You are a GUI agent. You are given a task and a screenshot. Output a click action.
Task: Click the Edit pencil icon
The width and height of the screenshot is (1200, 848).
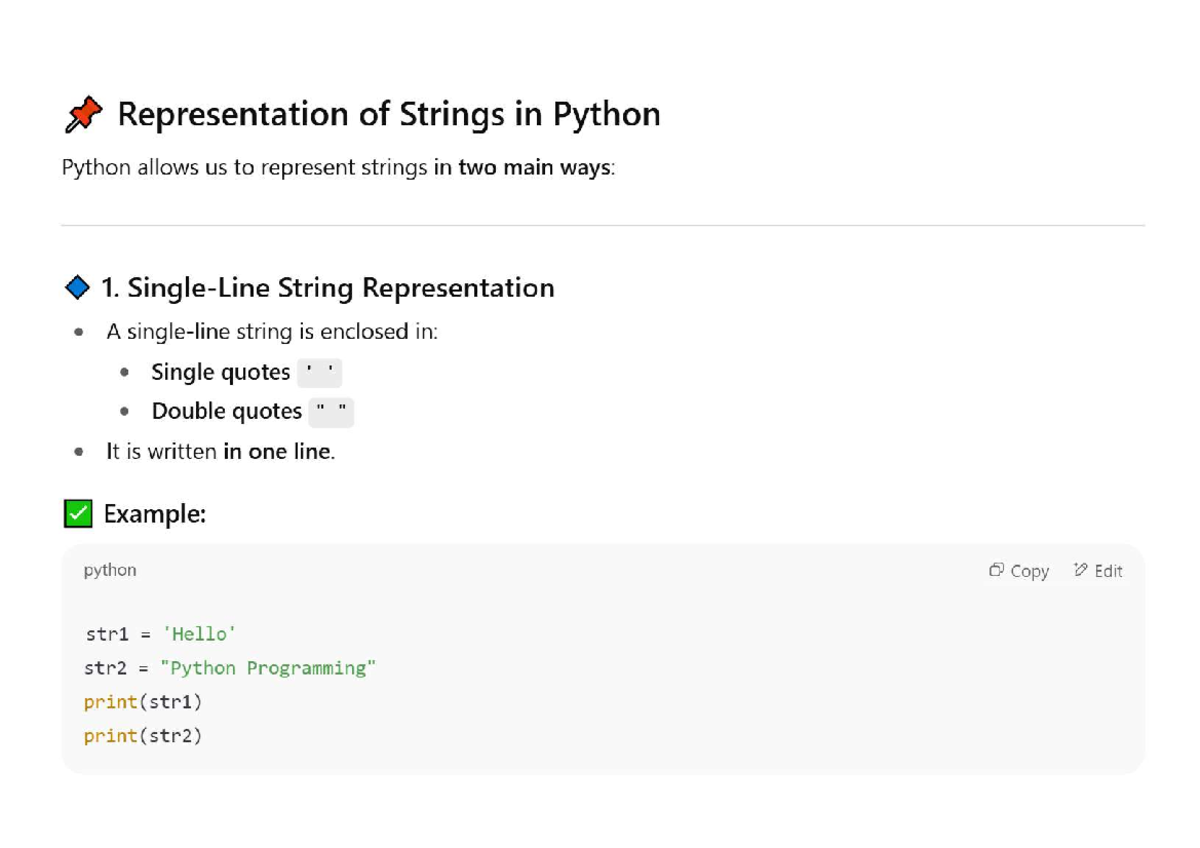point(1079,570)
